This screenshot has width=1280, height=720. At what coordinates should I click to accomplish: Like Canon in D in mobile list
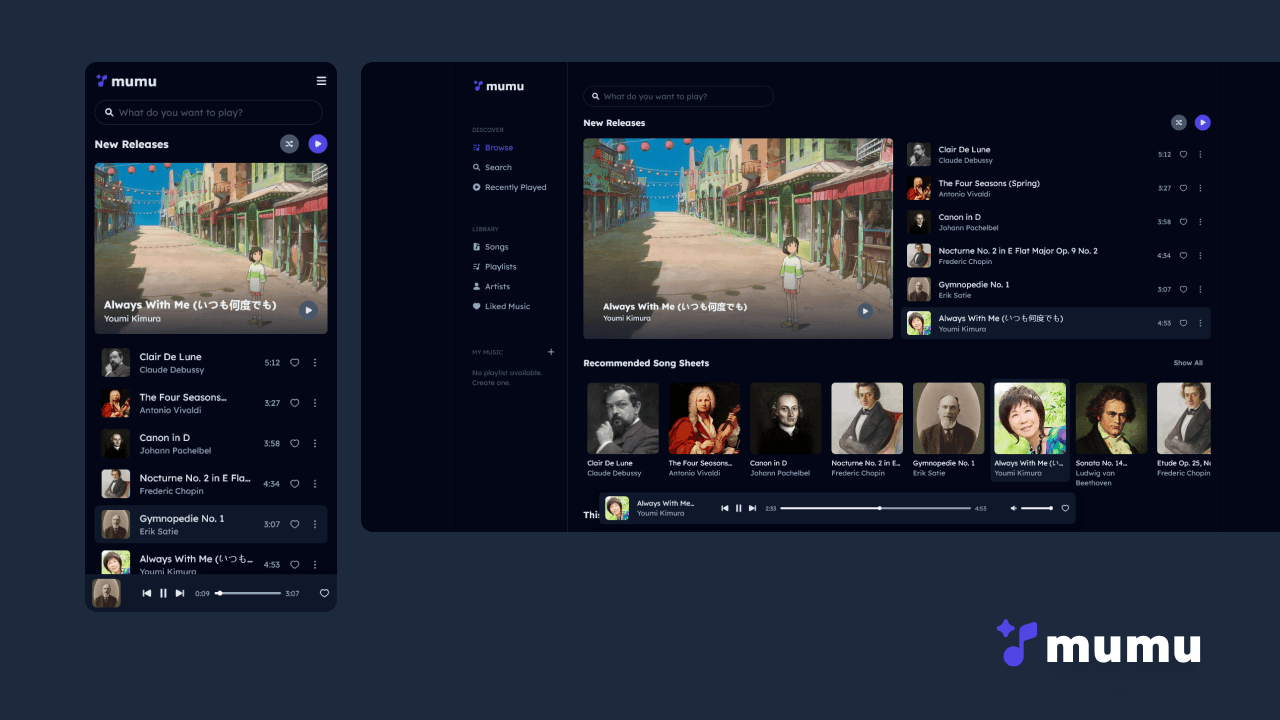294,443
